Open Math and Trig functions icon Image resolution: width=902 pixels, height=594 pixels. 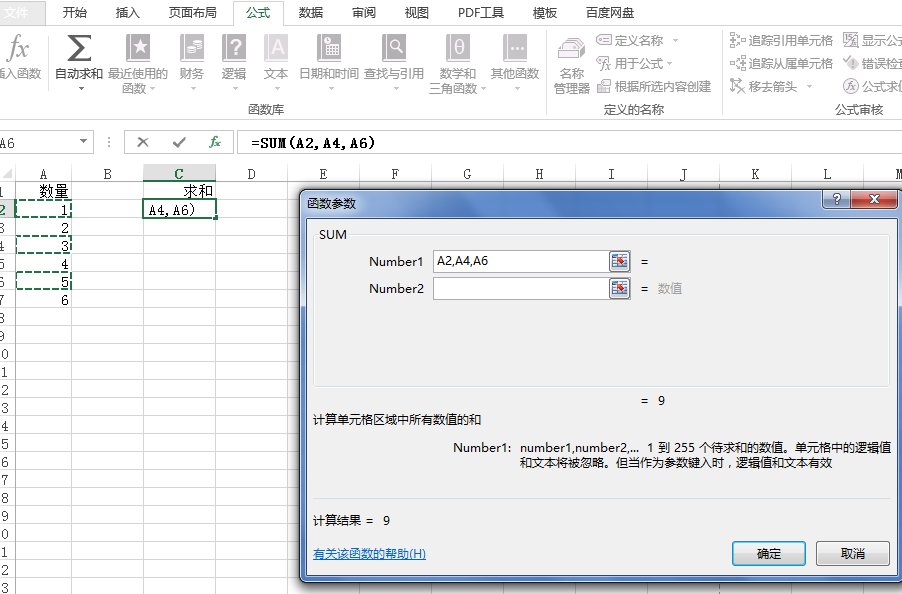(x=458, y=47)
